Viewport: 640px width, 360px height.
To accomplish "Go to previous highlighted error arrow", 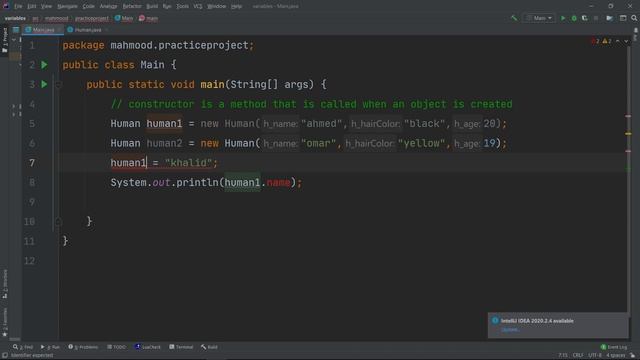I will 618,41.
